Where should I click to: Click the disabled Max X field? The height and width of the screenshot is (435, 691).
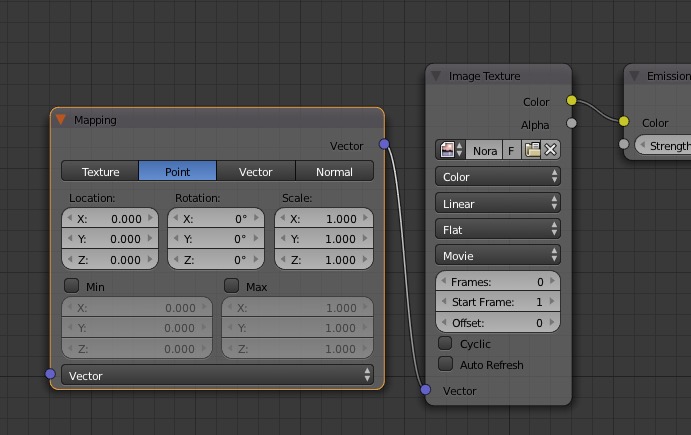297,307
